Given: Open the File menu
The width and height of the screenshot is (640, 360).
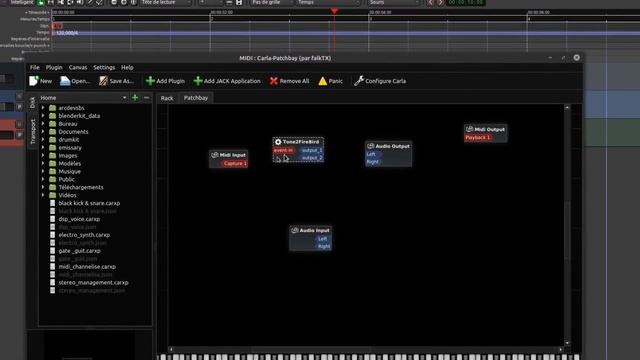Looking at the screenshot, I should point(35,67).
